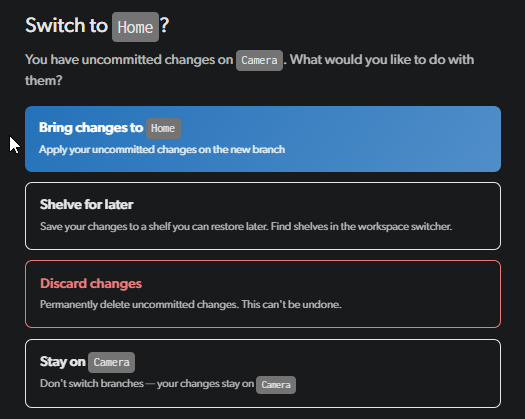Screen dimensions: 525x419
Task: Click the Save your changes to a shelf description
Action: tap(246, 226)
